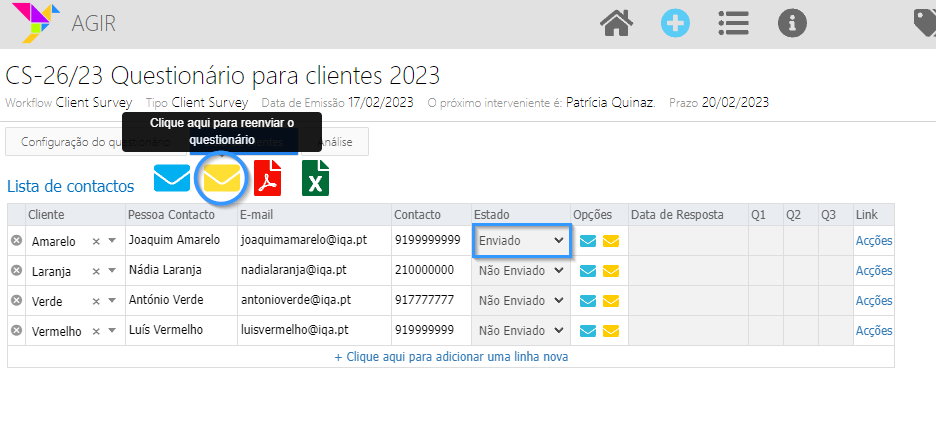Delete the Verde contact row
936x428 pixels.
17,300
